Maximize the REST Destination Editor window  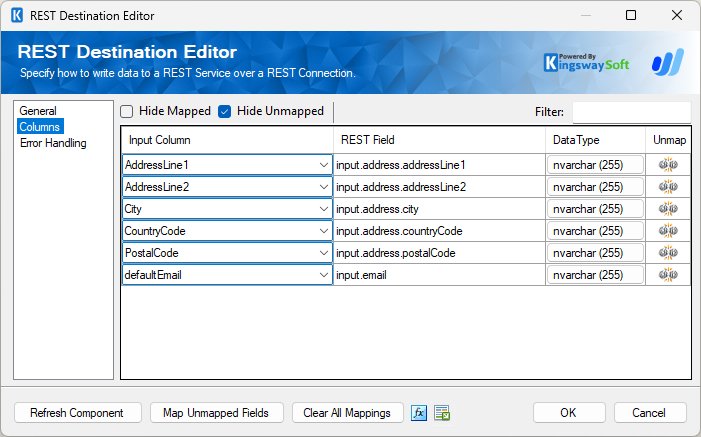coord(631,15)
